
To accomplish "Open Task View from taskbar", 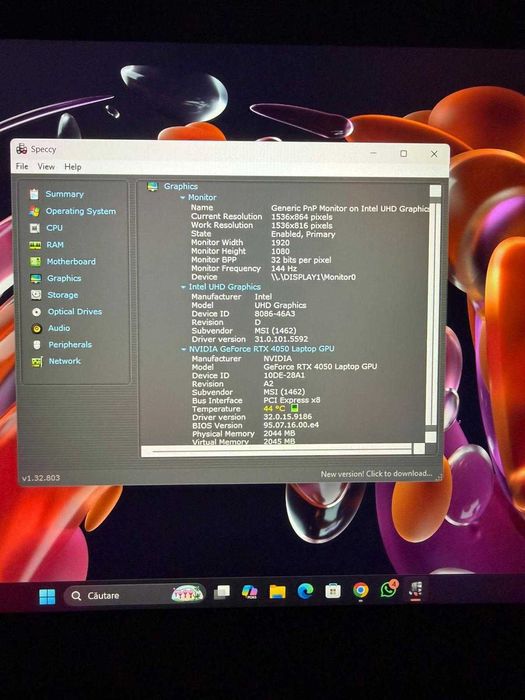I will coord(222,592).
